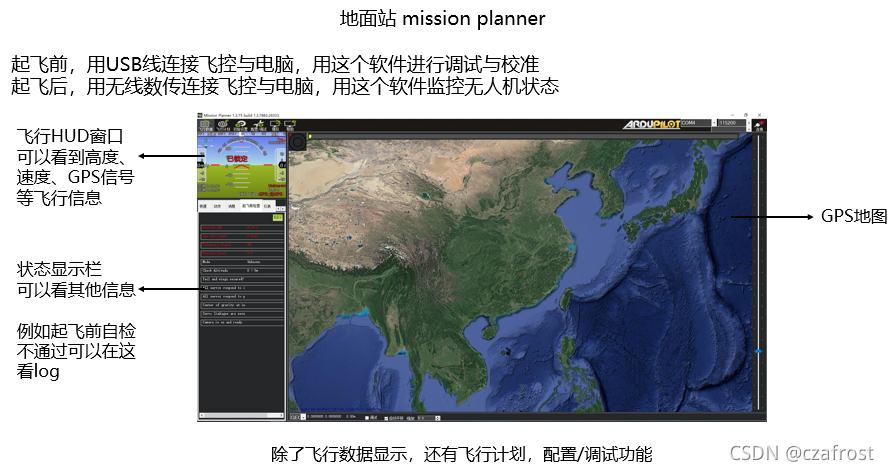The image size is (889, 471).
Task: Click the 已锁定 (Disarmed) text in the HUD
Action: coord(237,159)
